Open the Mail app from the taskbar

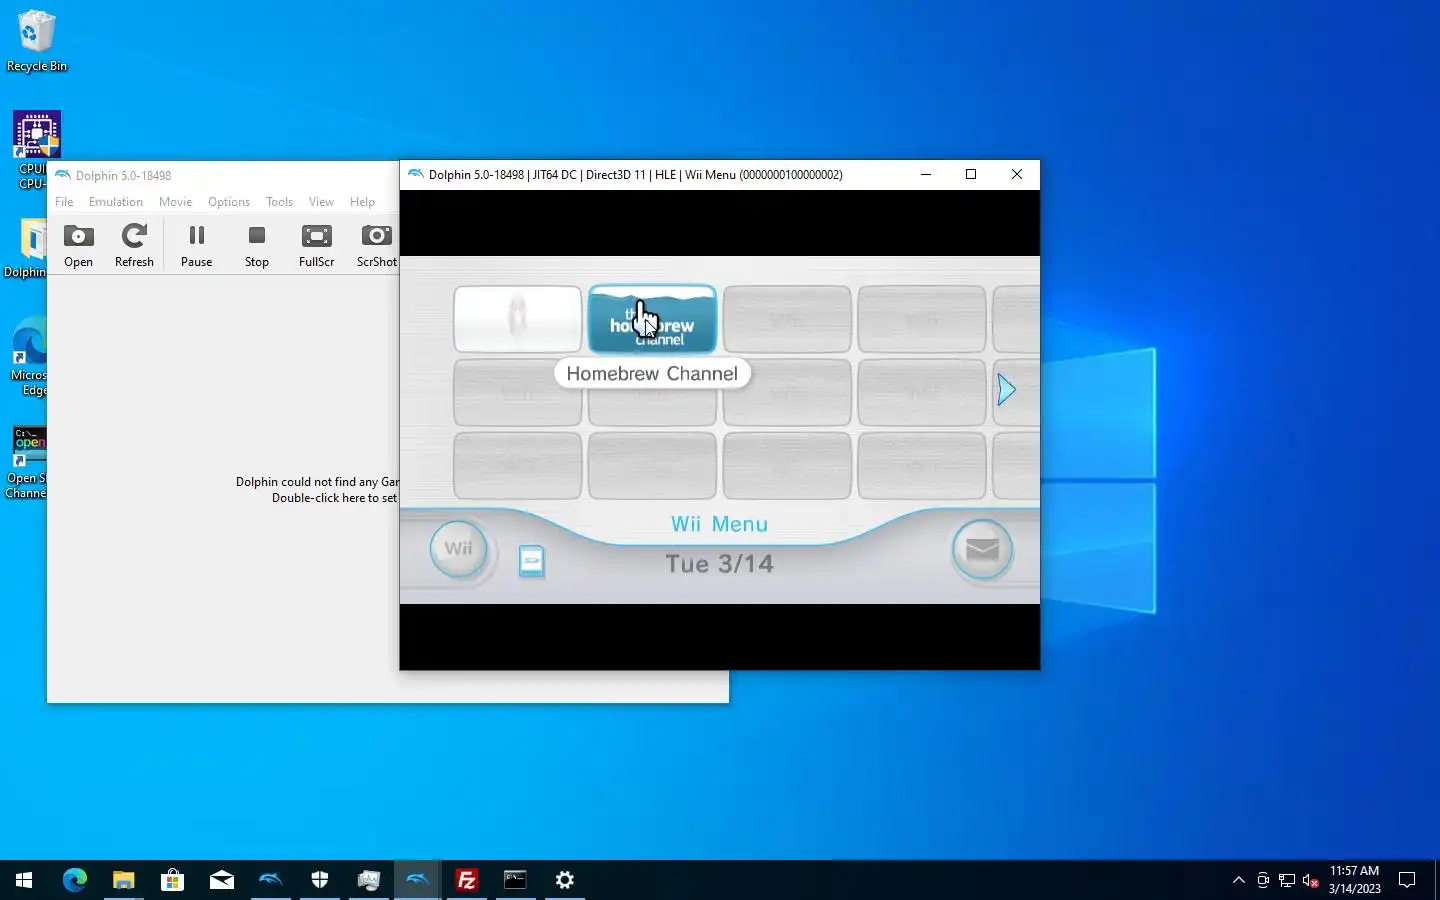click(221, 880)
